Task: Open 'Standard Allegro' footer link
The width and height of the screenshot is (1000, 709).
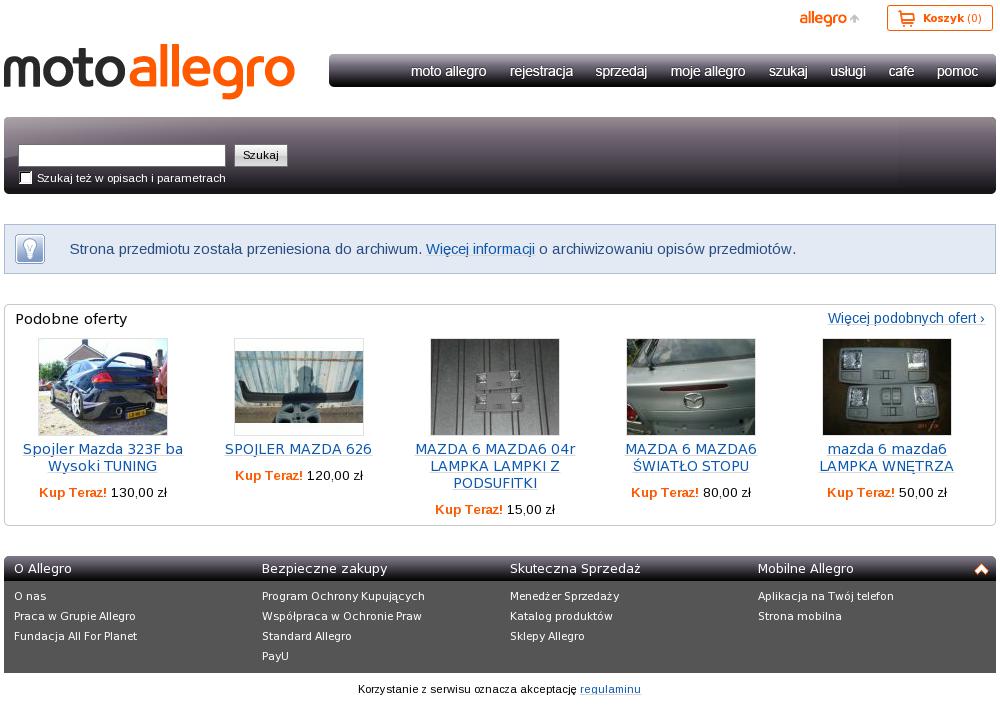Action: [x=307, y=636]
